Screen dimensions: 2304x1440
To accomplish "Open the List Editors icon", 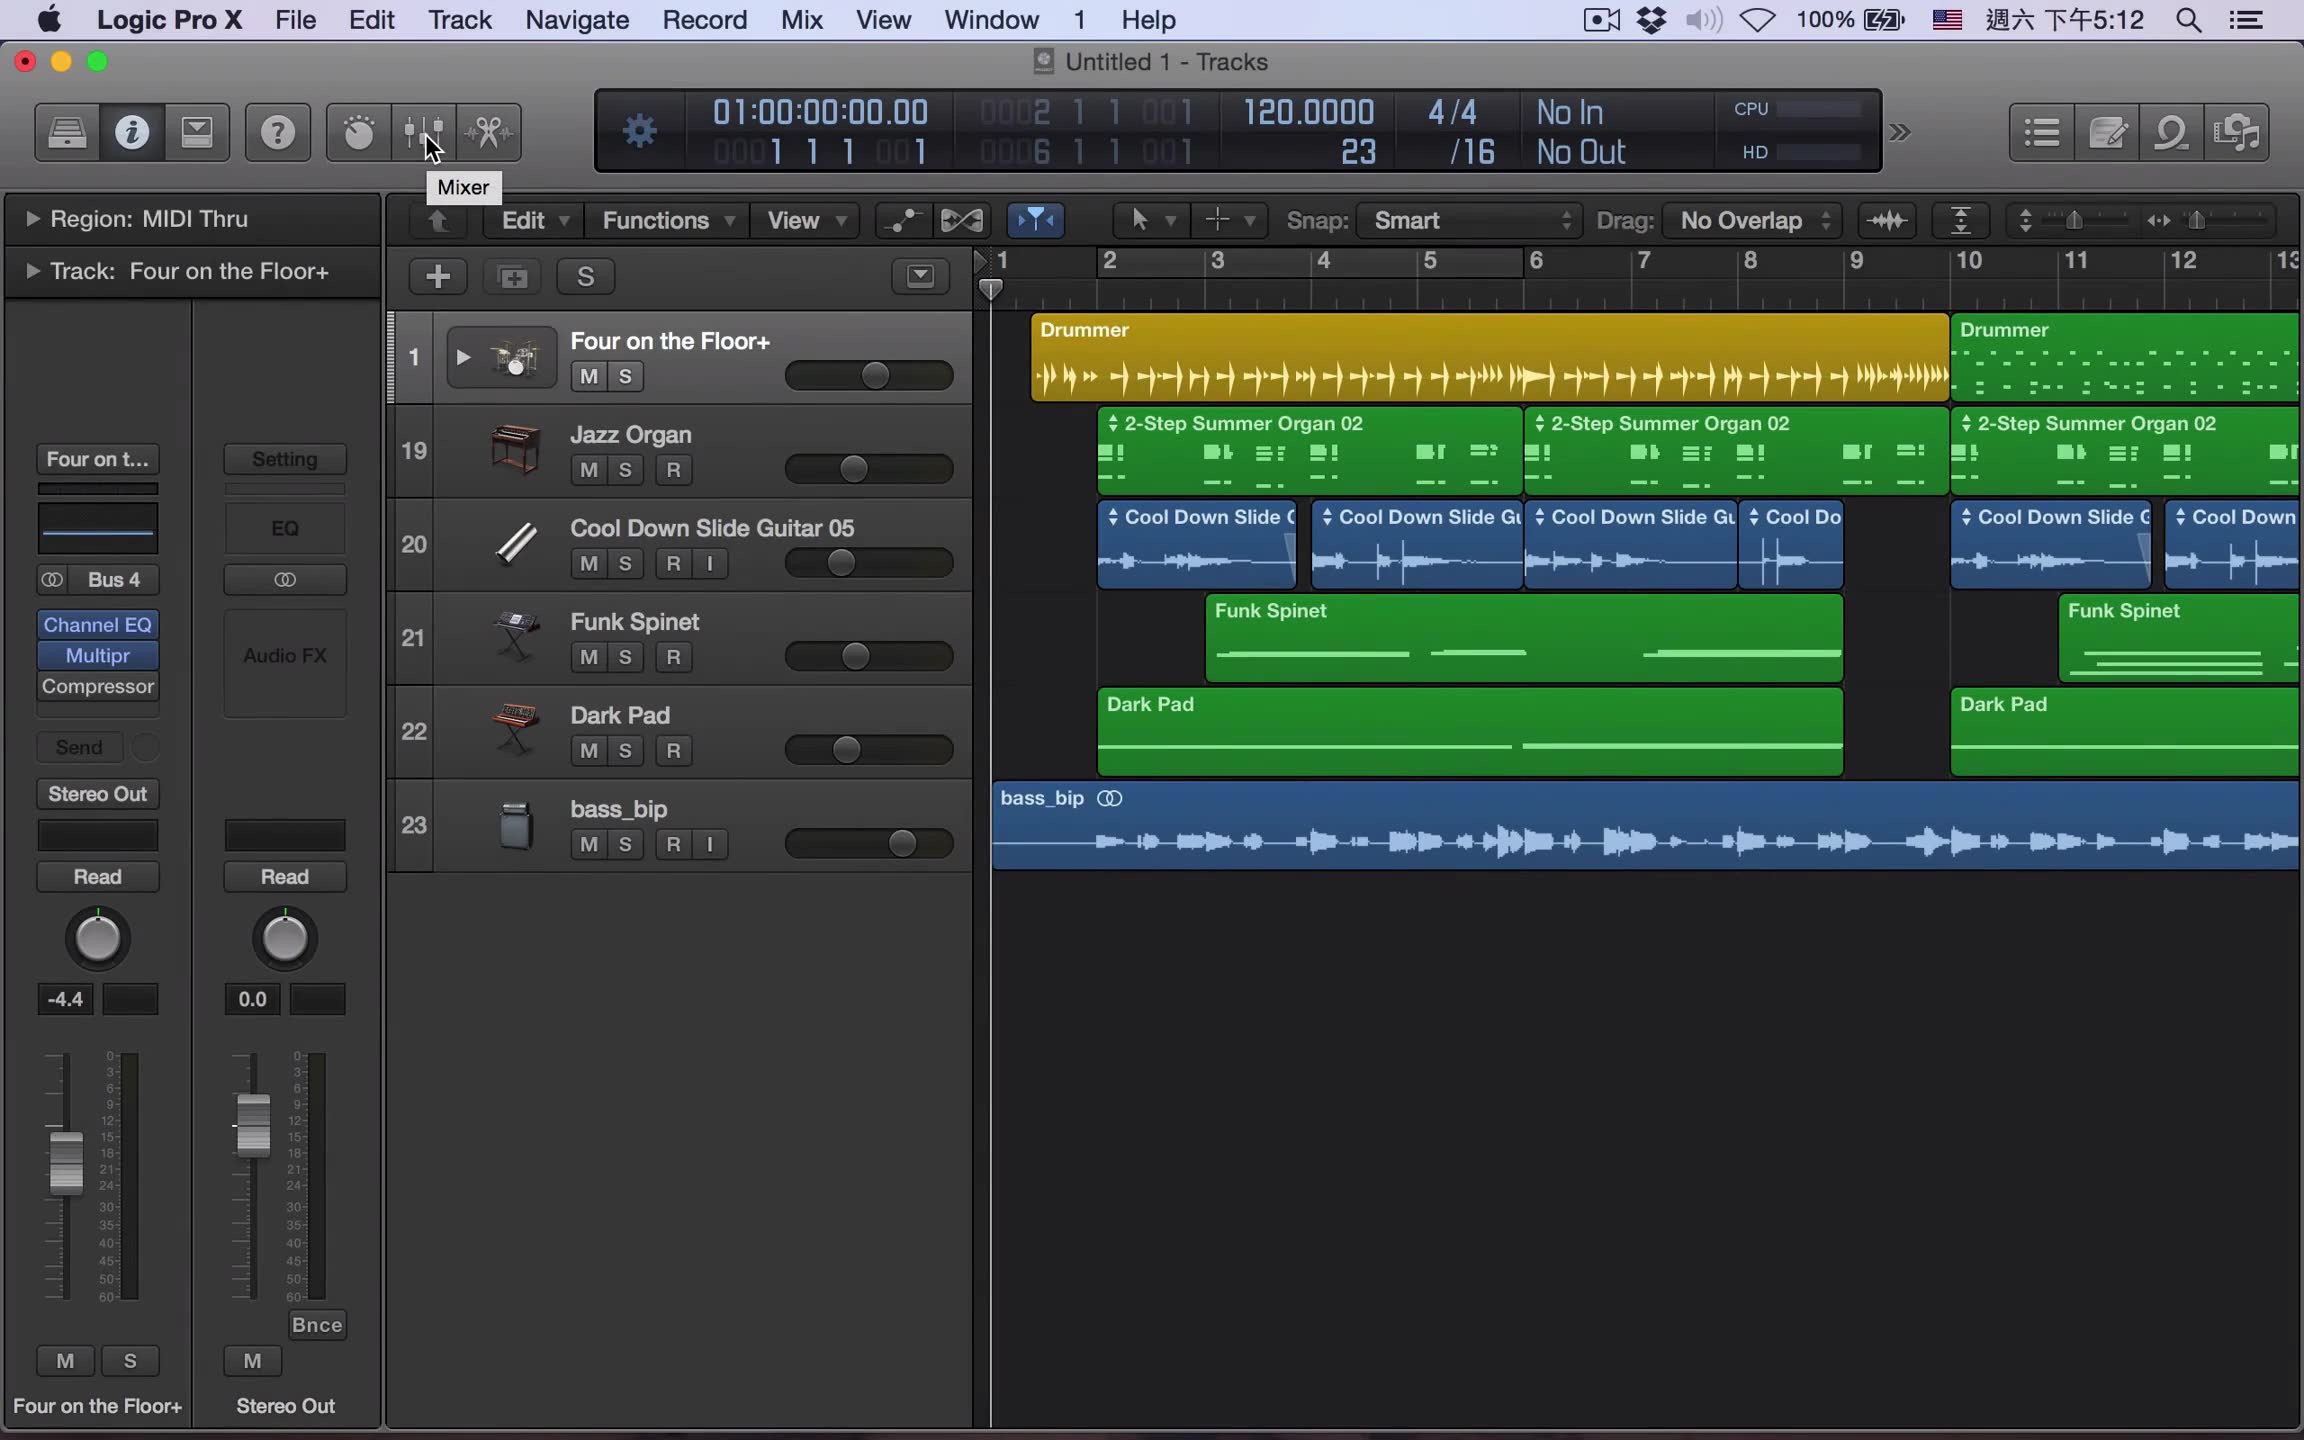I will coord(2041,131).
